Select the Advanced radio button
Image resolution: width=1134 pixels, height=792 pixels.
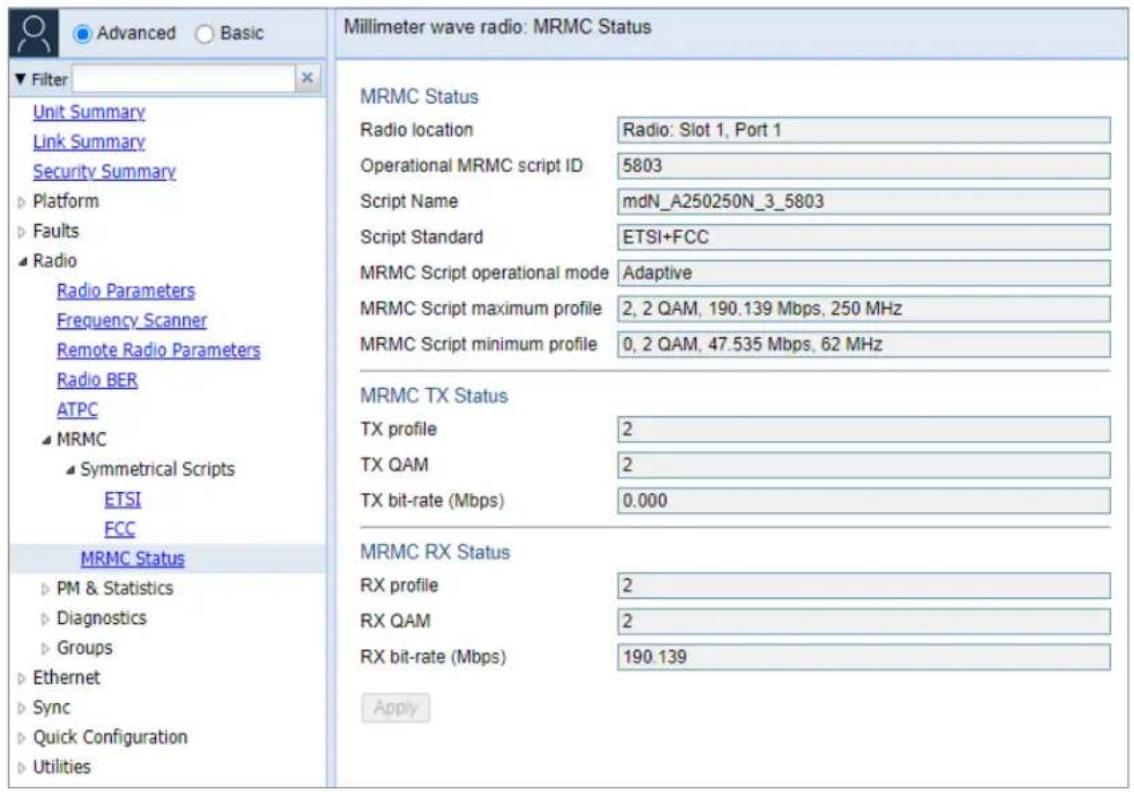pyautogui.click(x=82, y=33)
